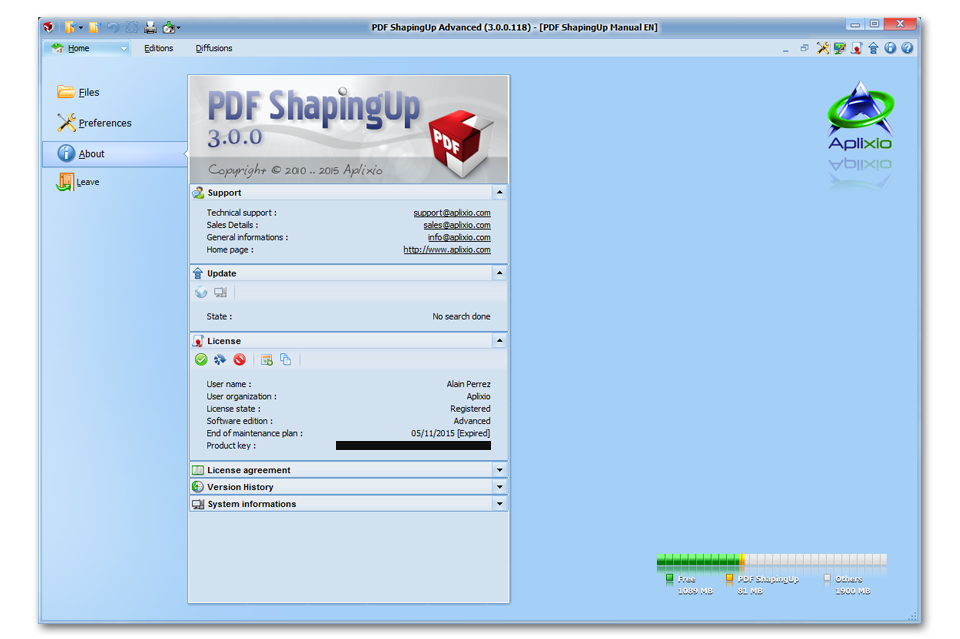Click the green check license icon
960x639 pixels.
tap(201, 360)
